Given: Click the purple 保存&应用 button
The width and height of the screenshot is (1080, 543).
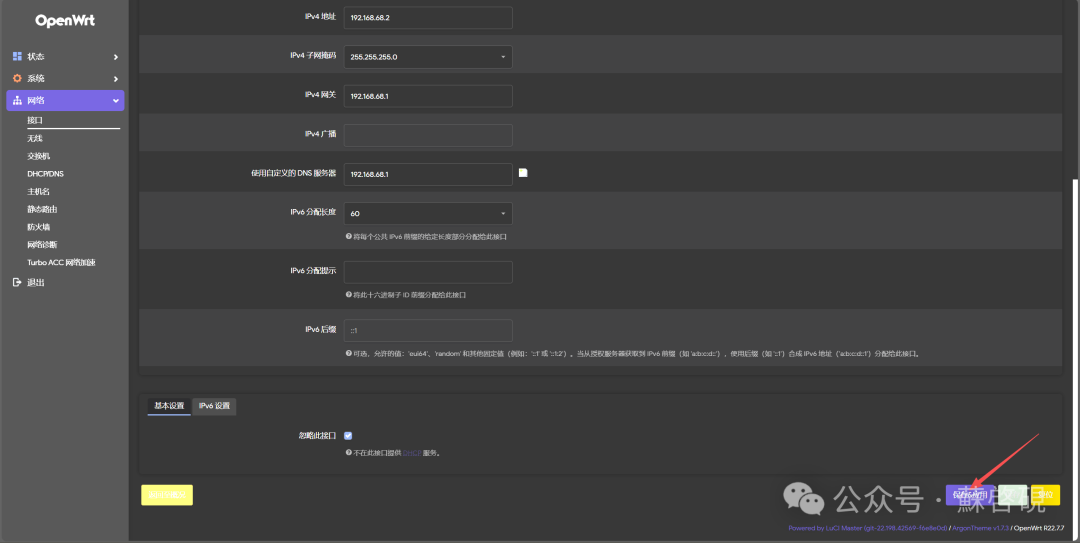Looking at the screenshot, I should click(x=970, y=495).
